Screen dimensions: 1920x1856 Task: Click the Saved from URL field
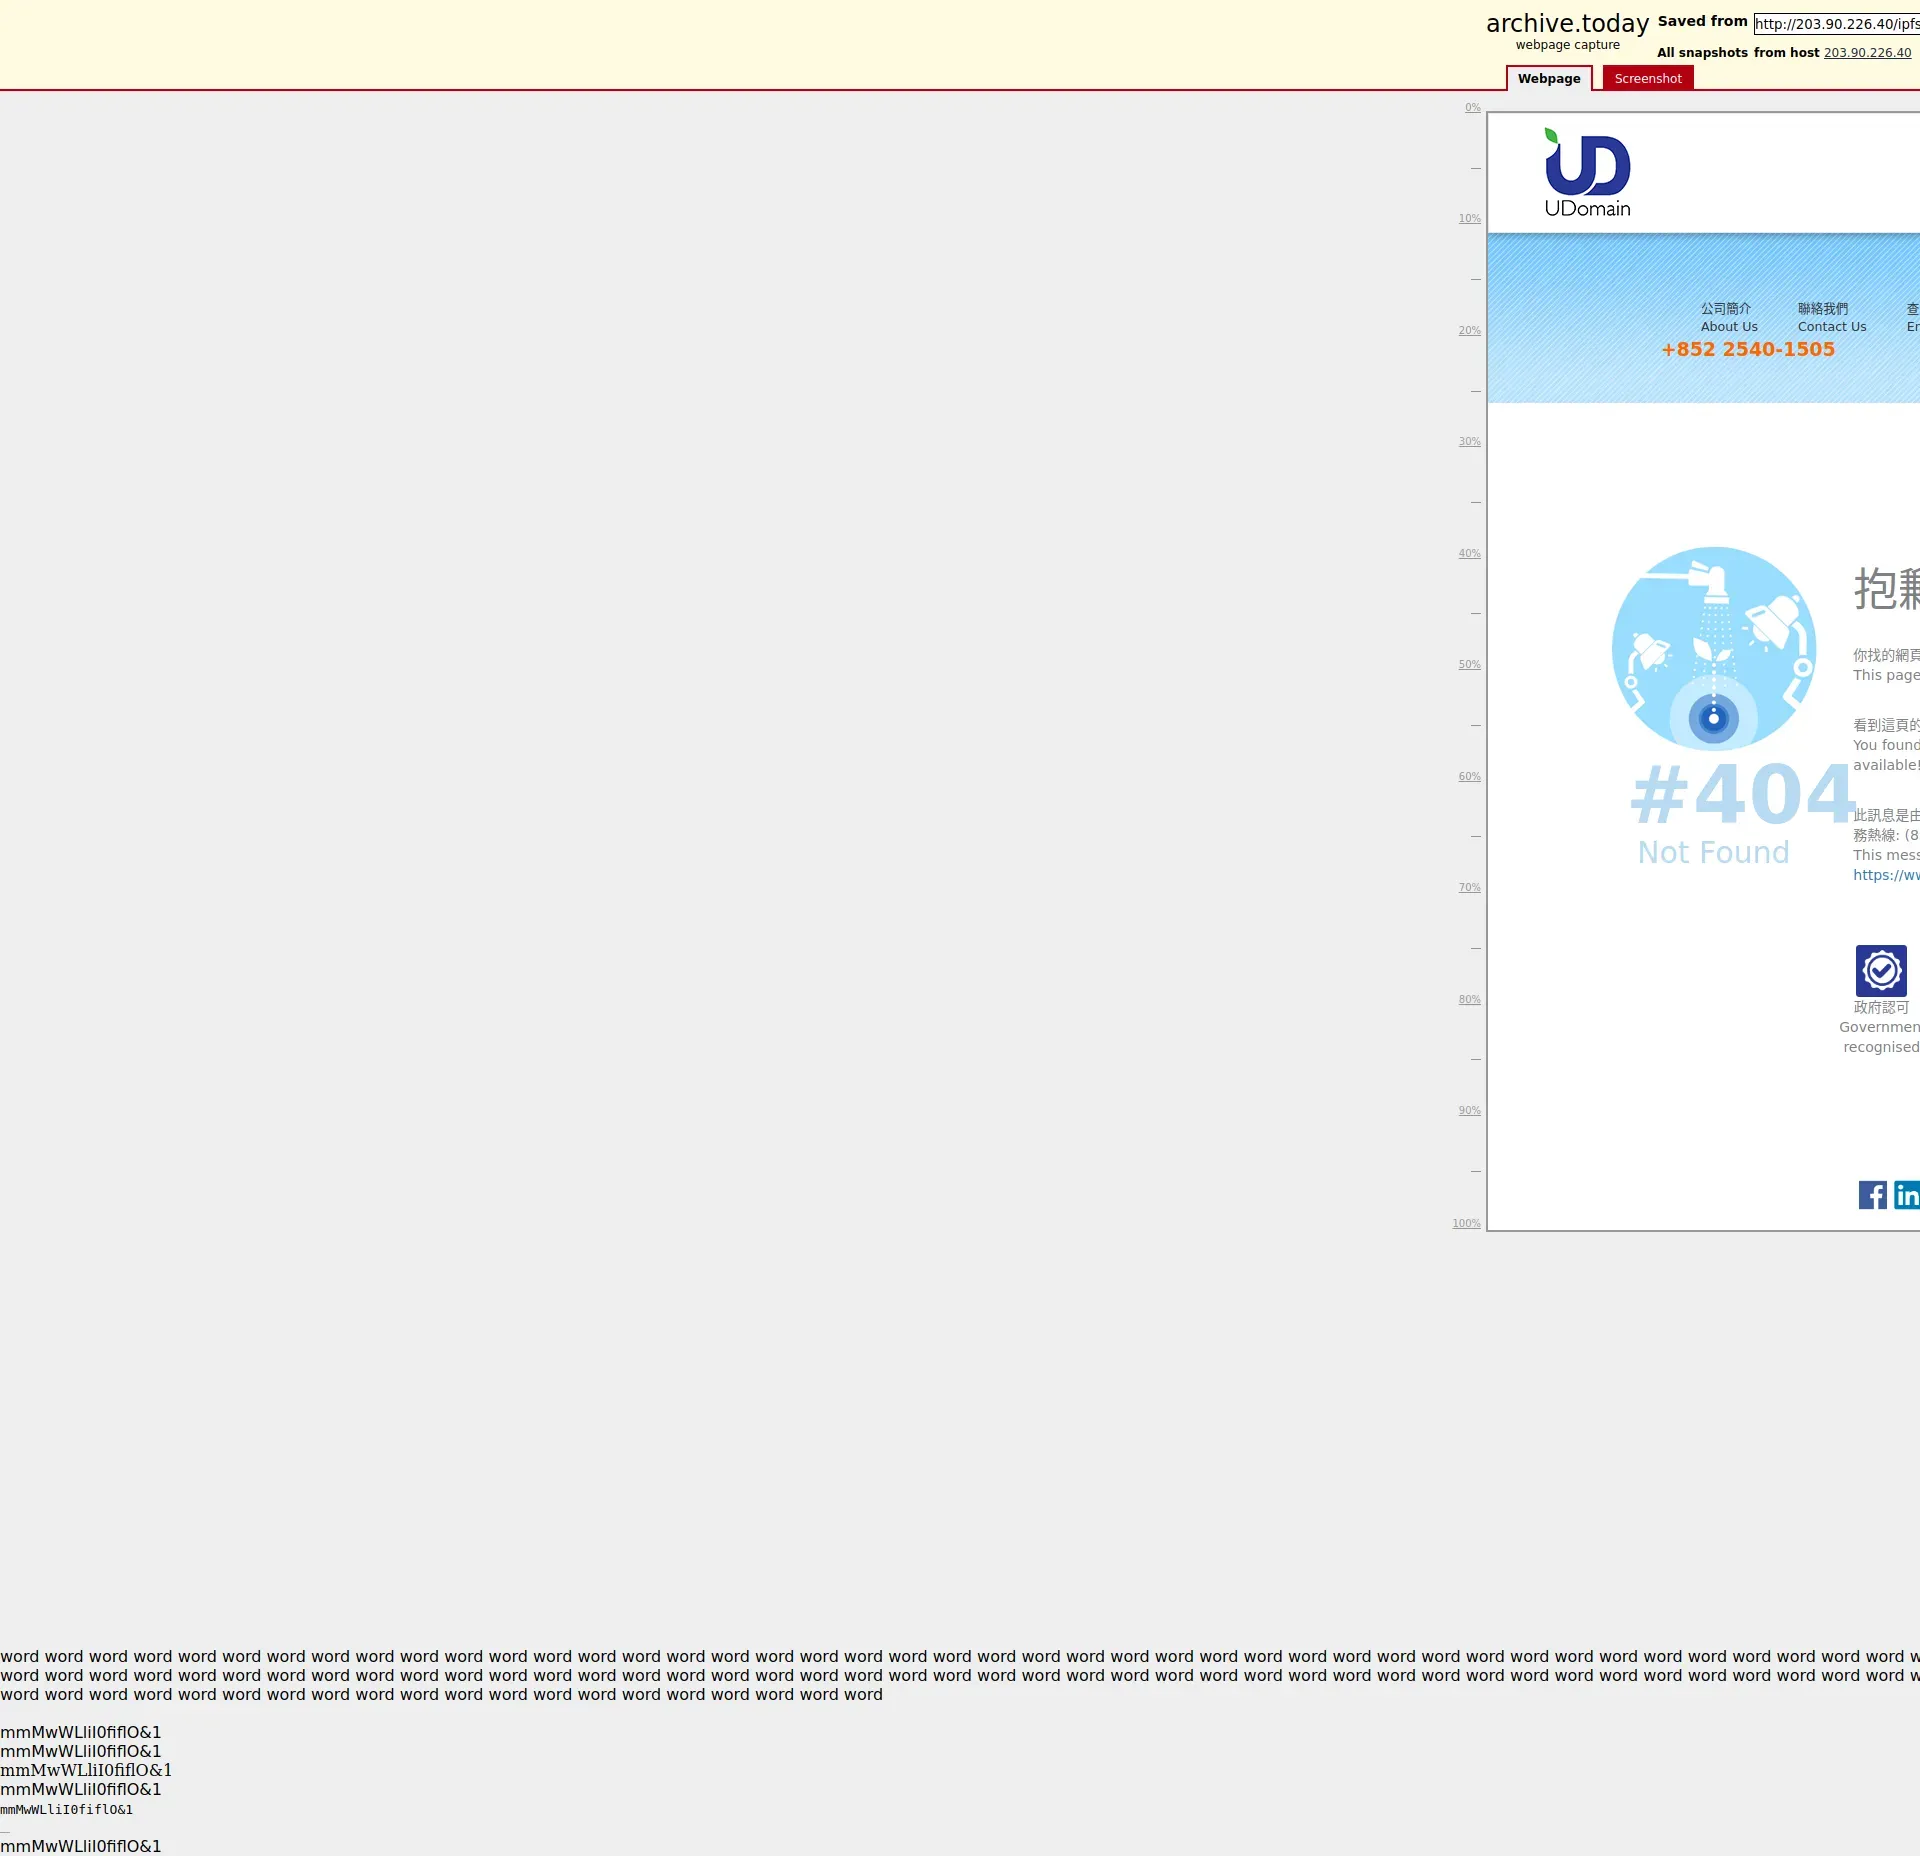1836,24
